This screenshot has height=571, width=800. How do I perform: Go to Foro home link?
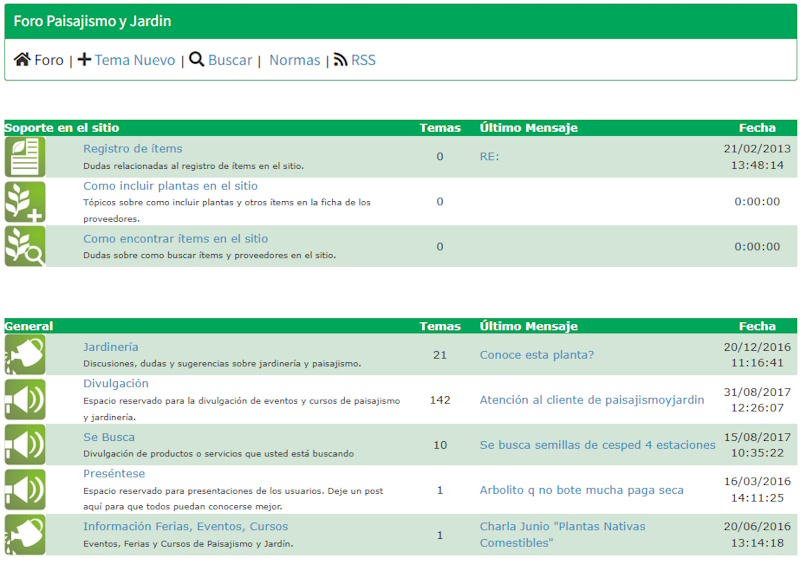click(49, 60)
